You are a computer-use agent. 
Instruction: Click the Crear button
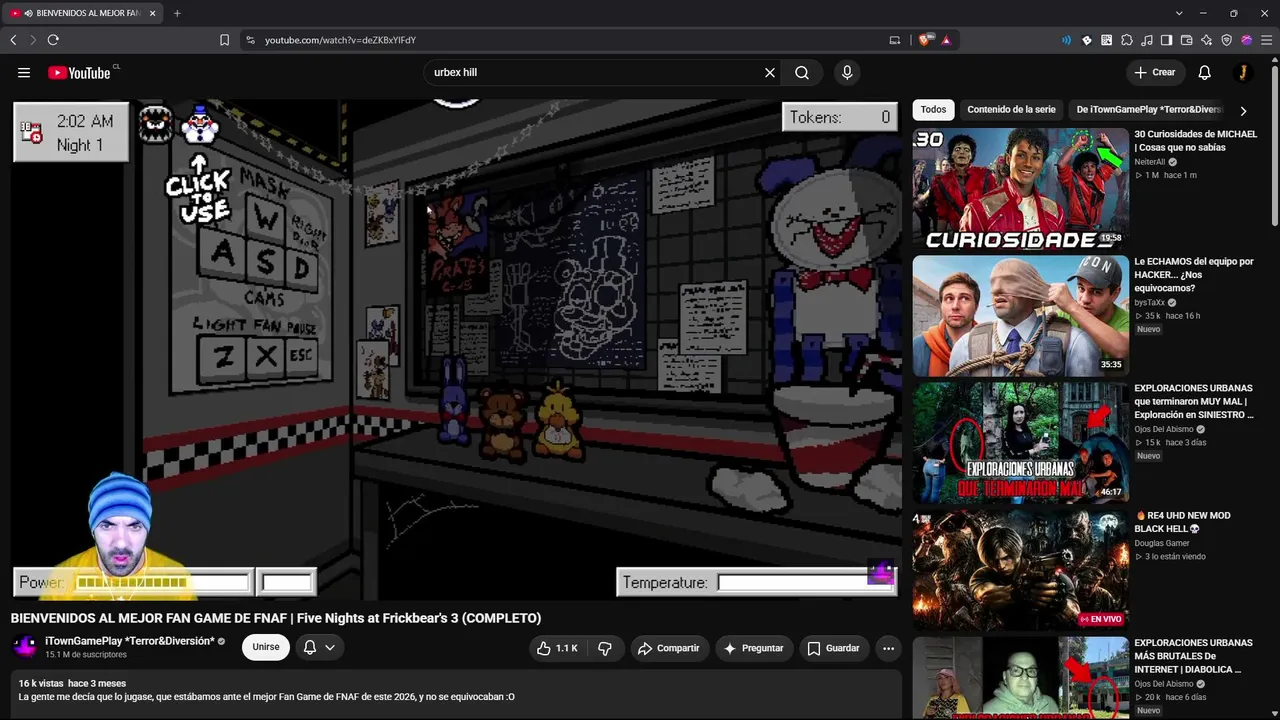(x=1155, y=73)
